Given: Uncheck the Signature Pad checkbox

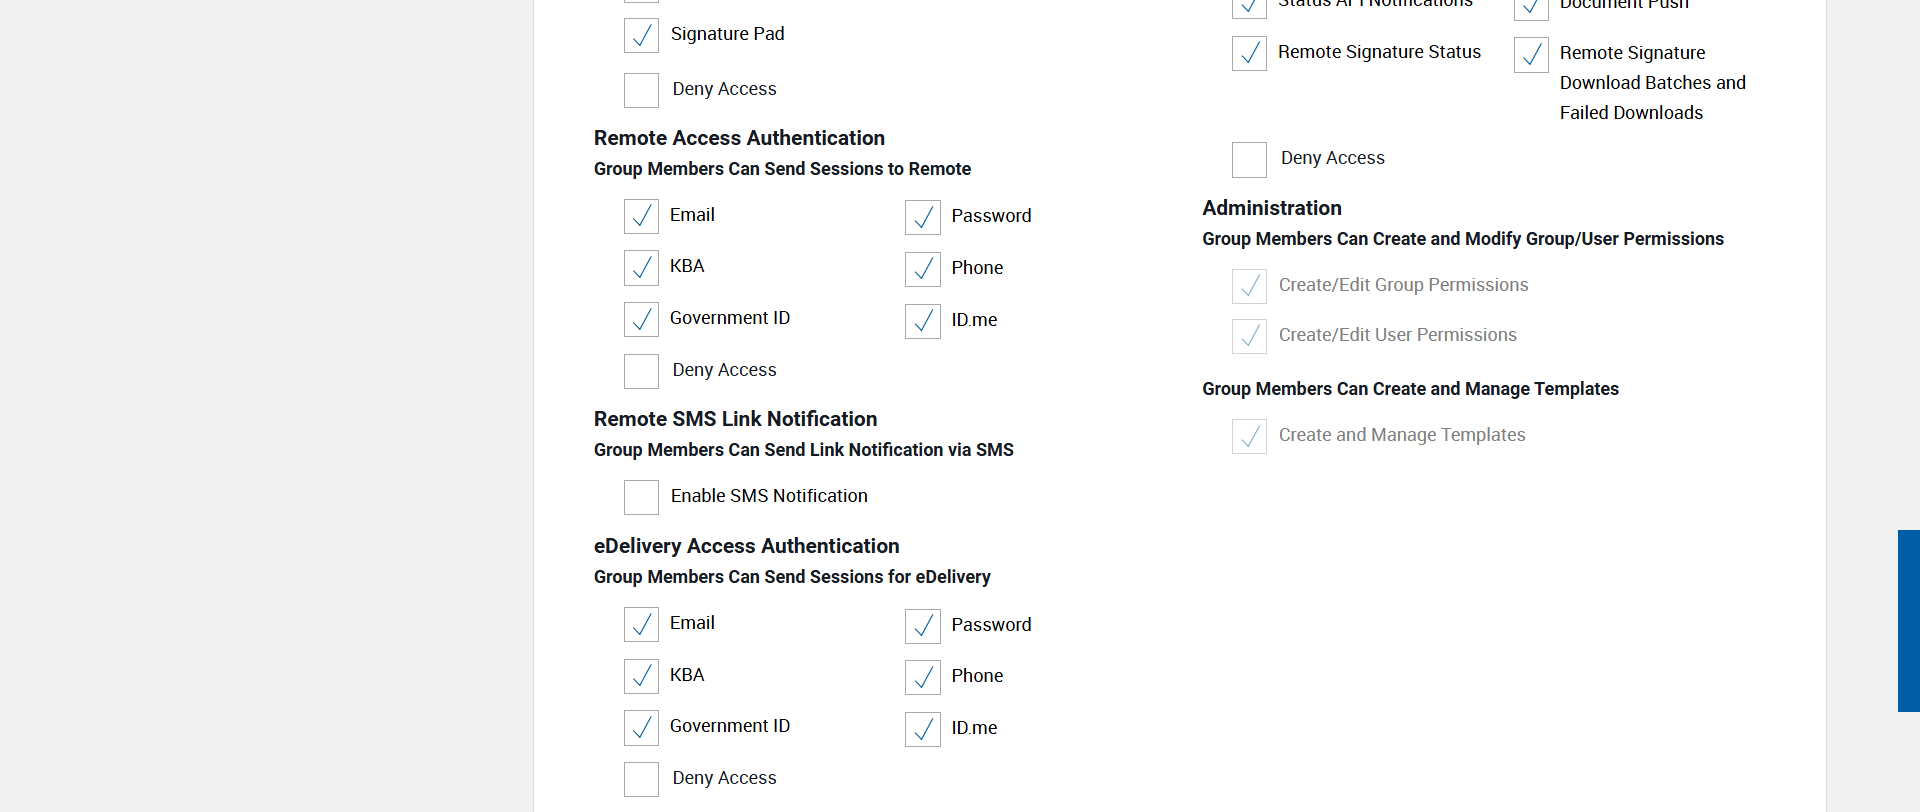Looking at the screenshot, I should coord(641,36).
